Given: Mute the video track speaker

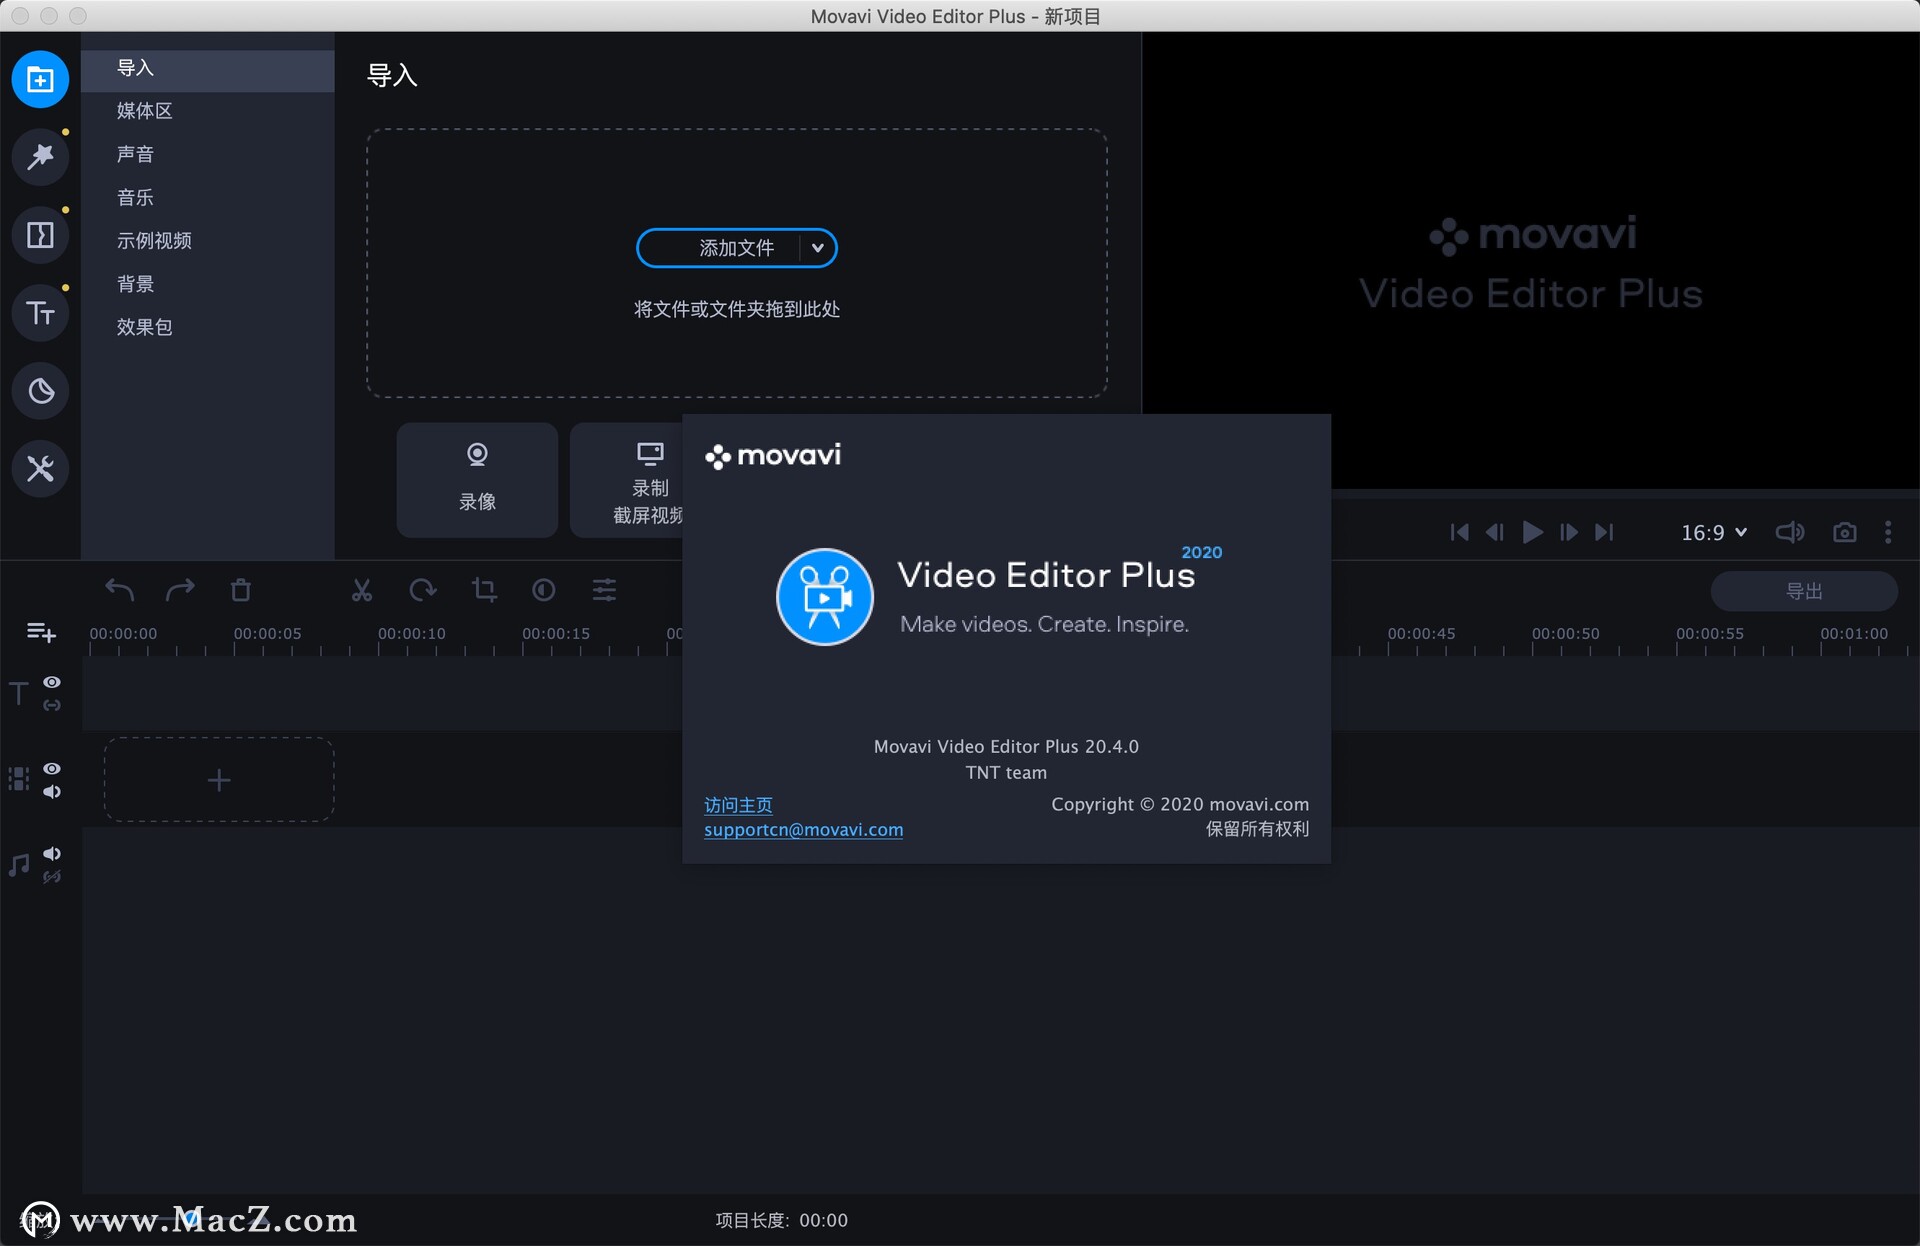Looking at the screenshot, I should (x=52, y=792).
